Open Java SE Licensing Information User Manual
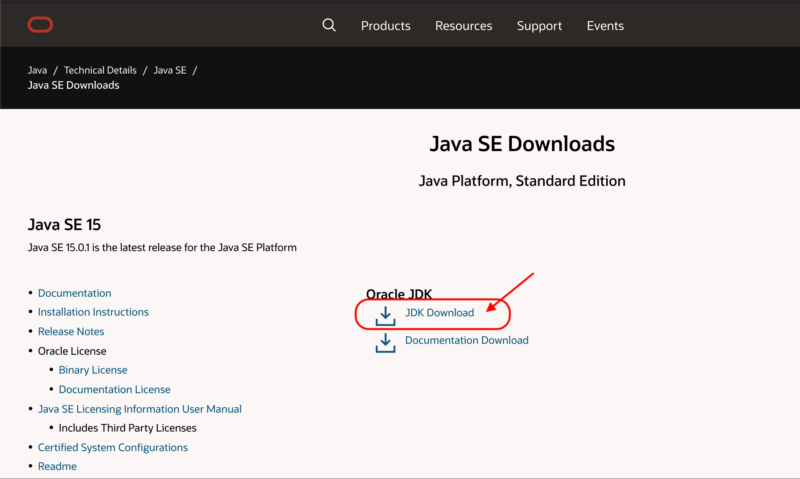 click(140, 409)
